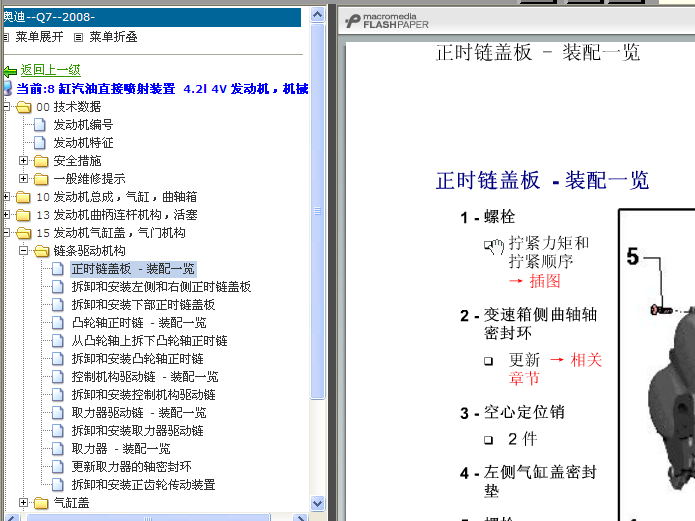Collapse the 15 发动机气缸盖 folder

coord(6,232)
